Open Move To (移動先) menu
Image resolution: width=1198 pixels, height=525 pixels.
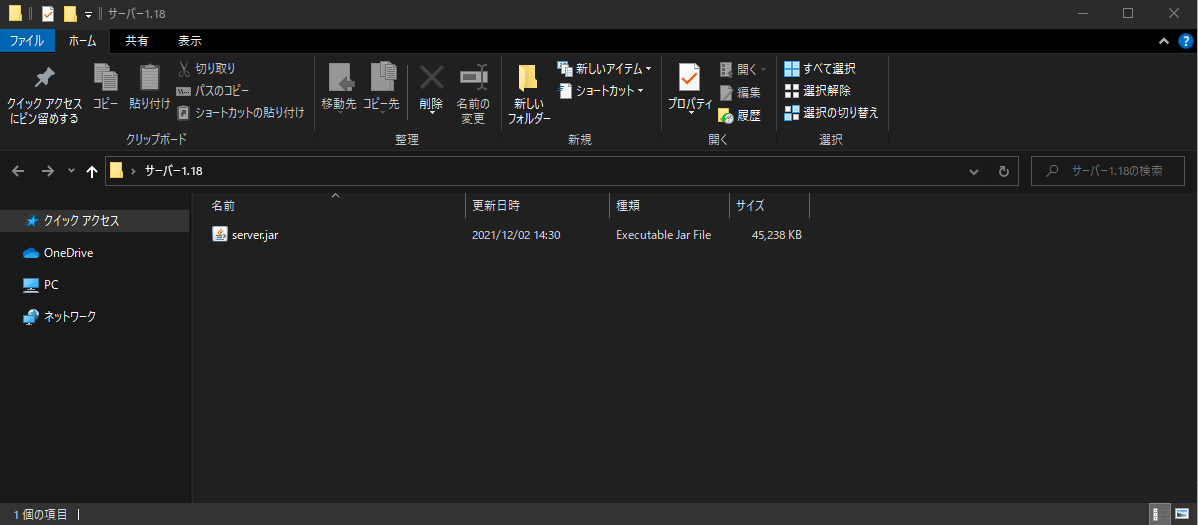338,87
